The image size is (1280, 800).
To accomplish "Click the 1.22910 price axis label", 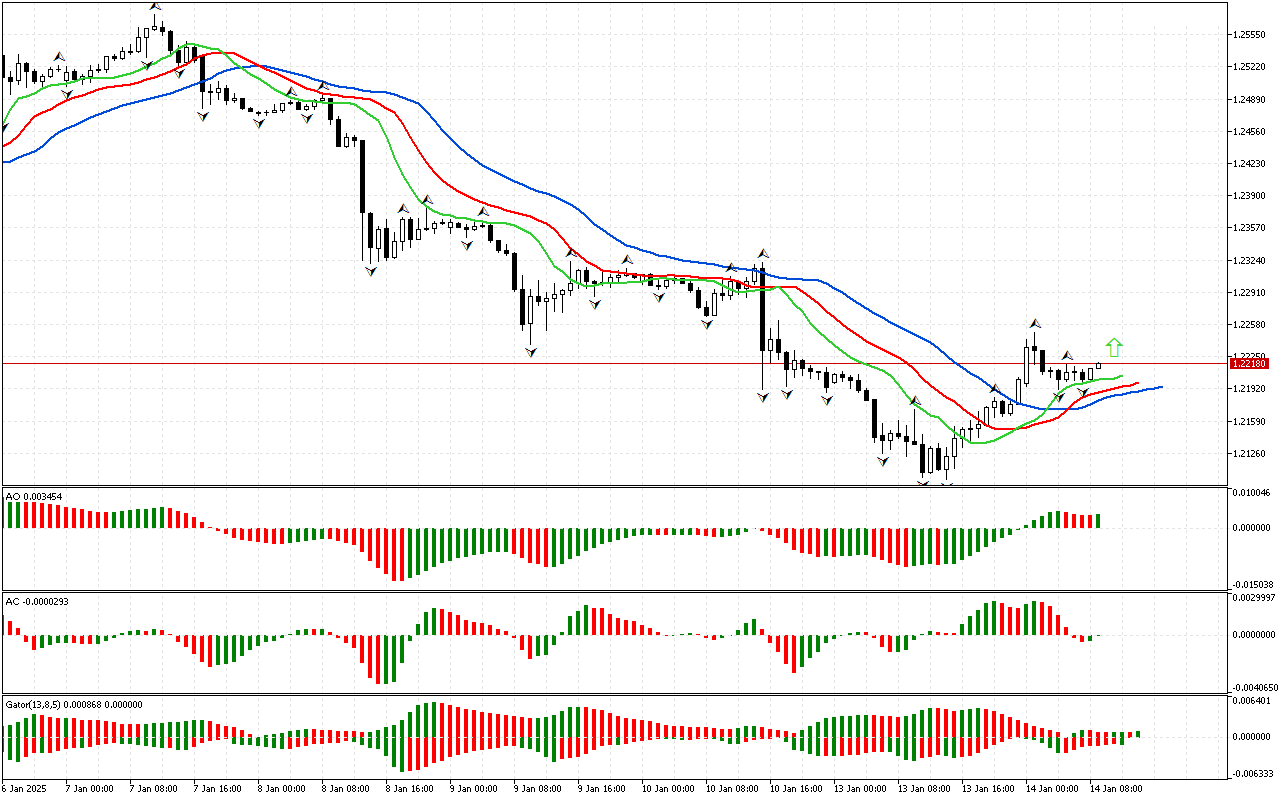I will pyautogui.click(x=1251, y=292).
